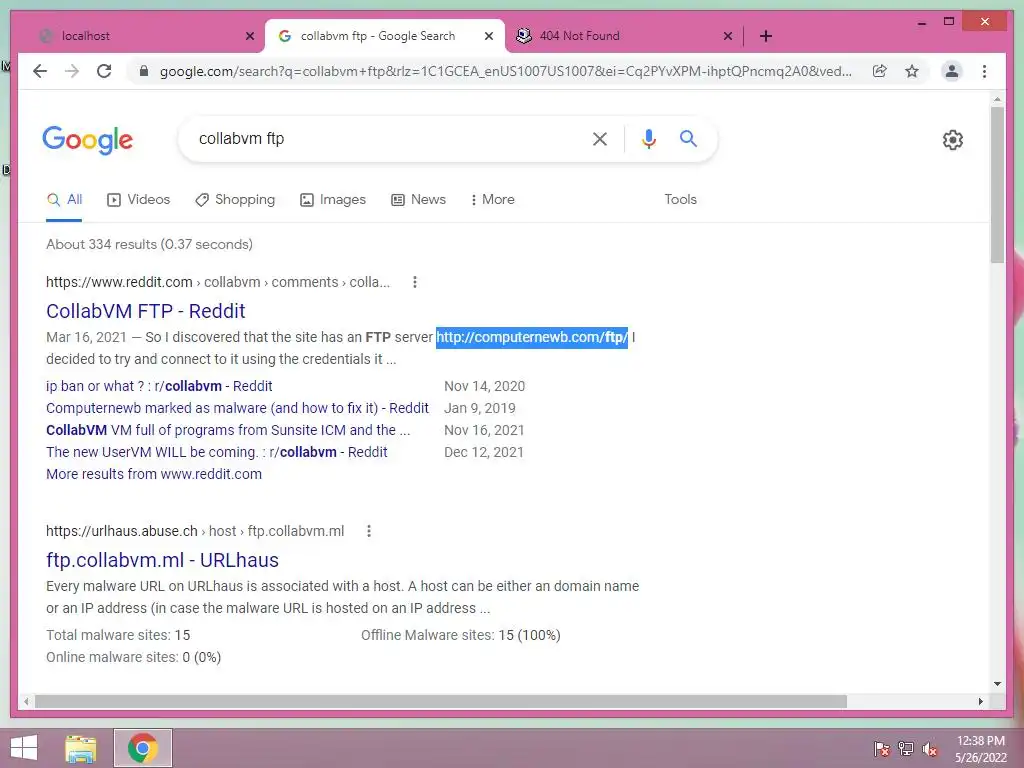Bookmark this page with the star icon
The image size is (1024, 768).
(912, 71)
